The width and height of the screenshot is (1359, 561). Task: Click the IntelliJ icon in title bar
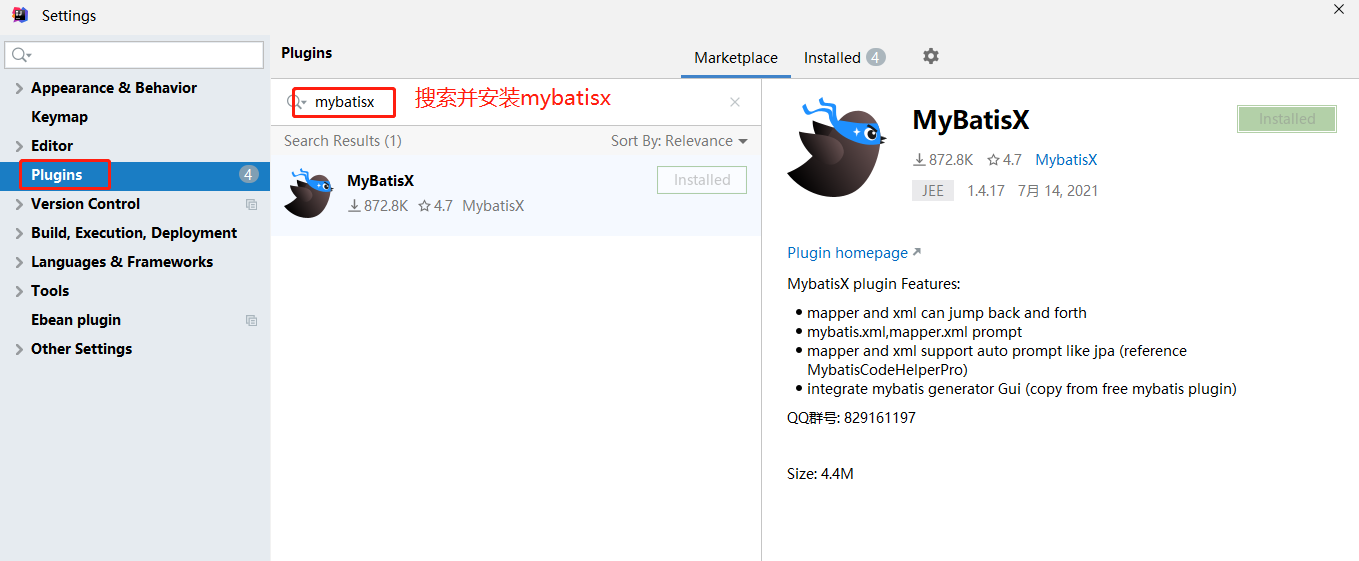[19, 15]
